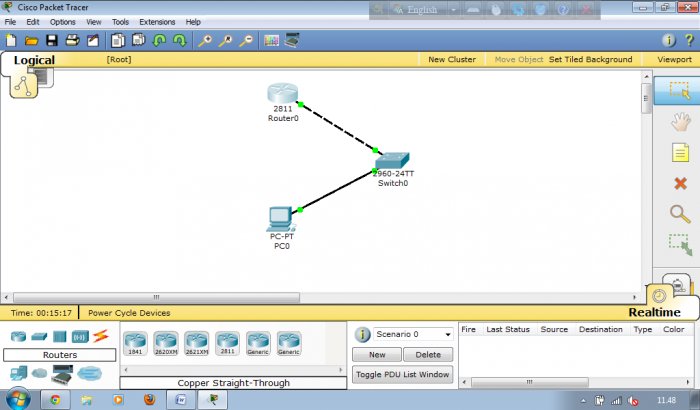Choose Hubs category icon

click(x=59, y=336)
